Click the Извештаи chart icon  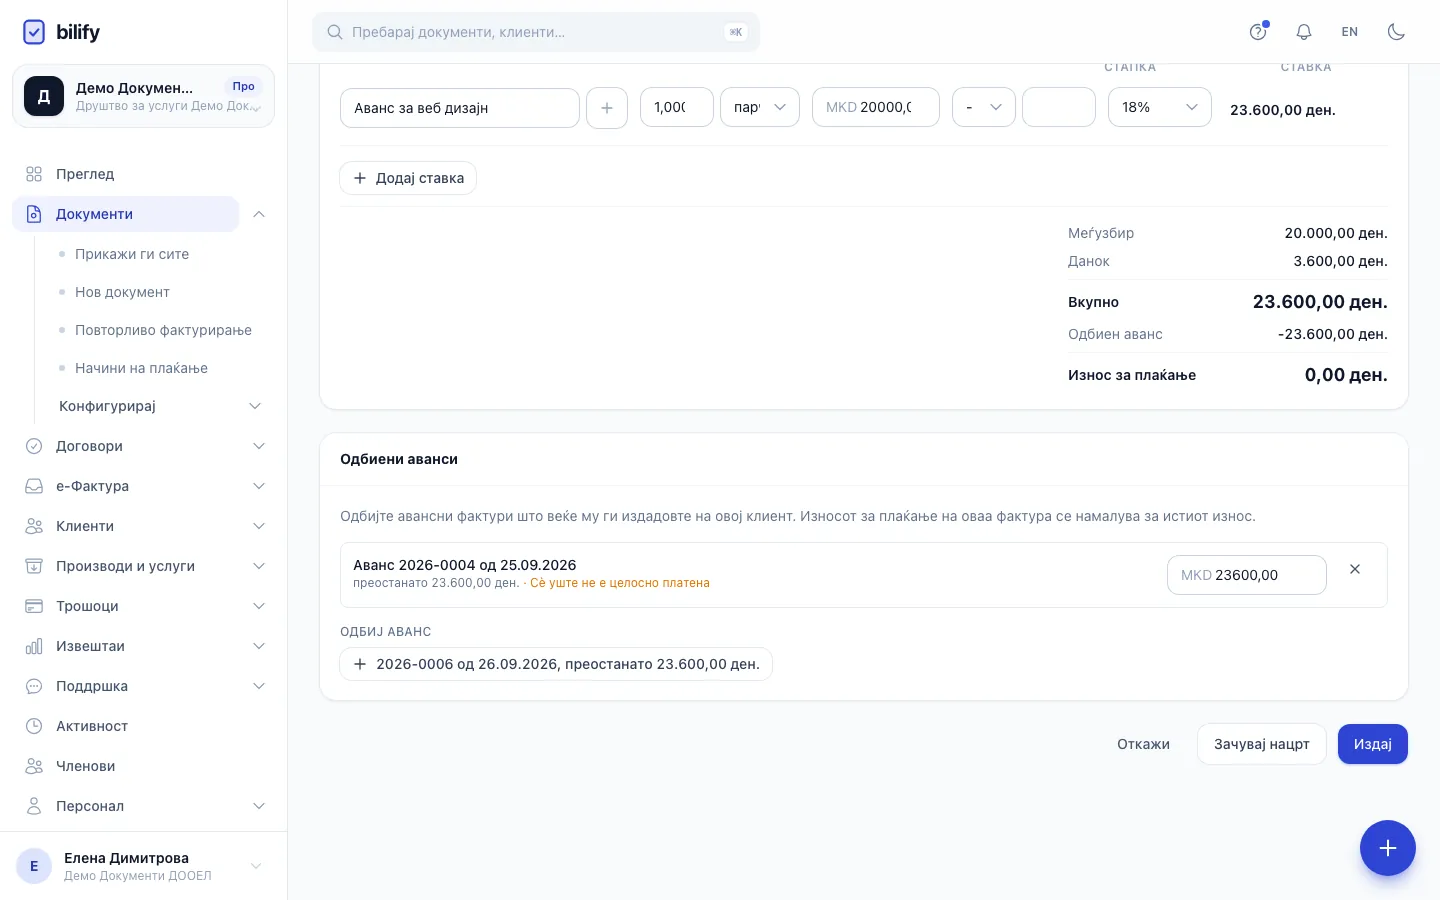34,646
